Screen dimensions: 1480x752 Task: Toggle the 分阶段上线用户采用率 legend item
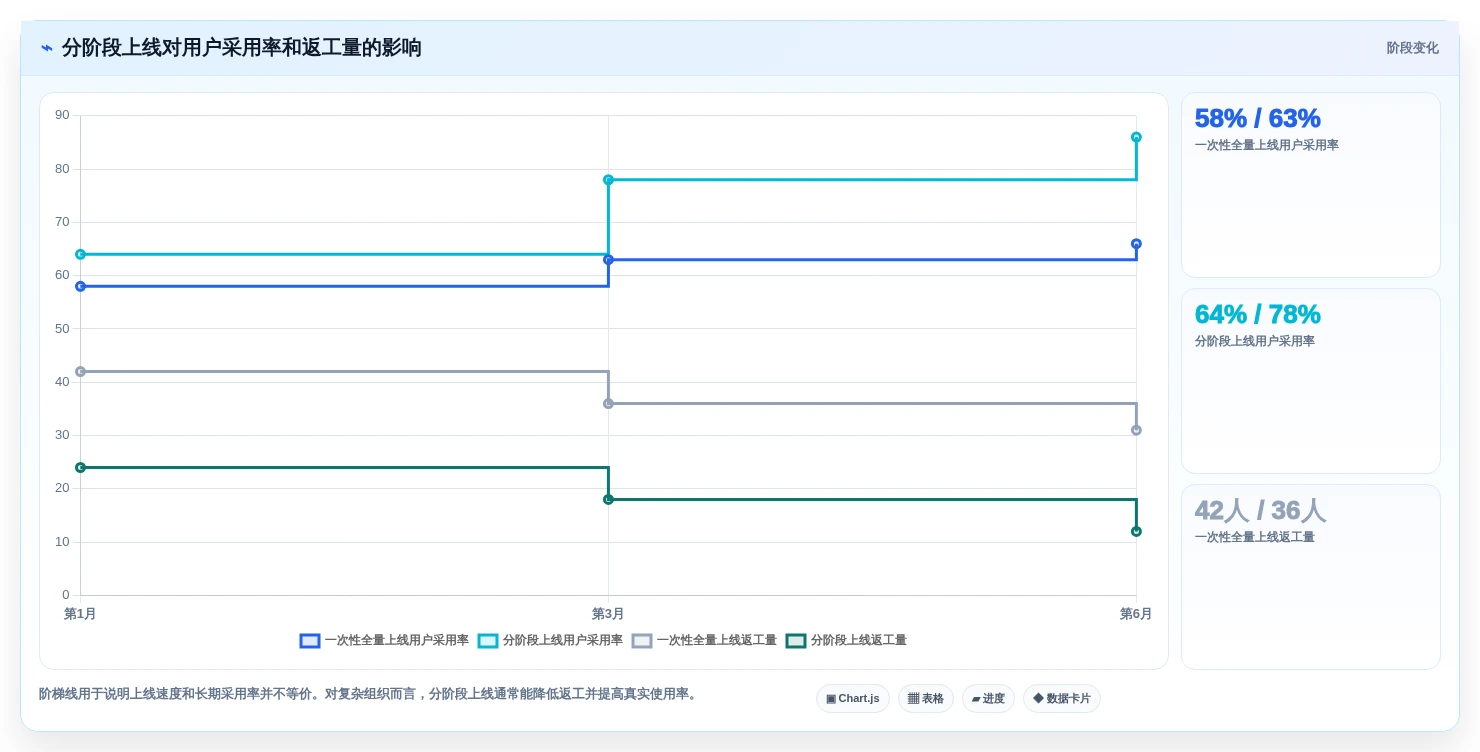tap(550, 641)
